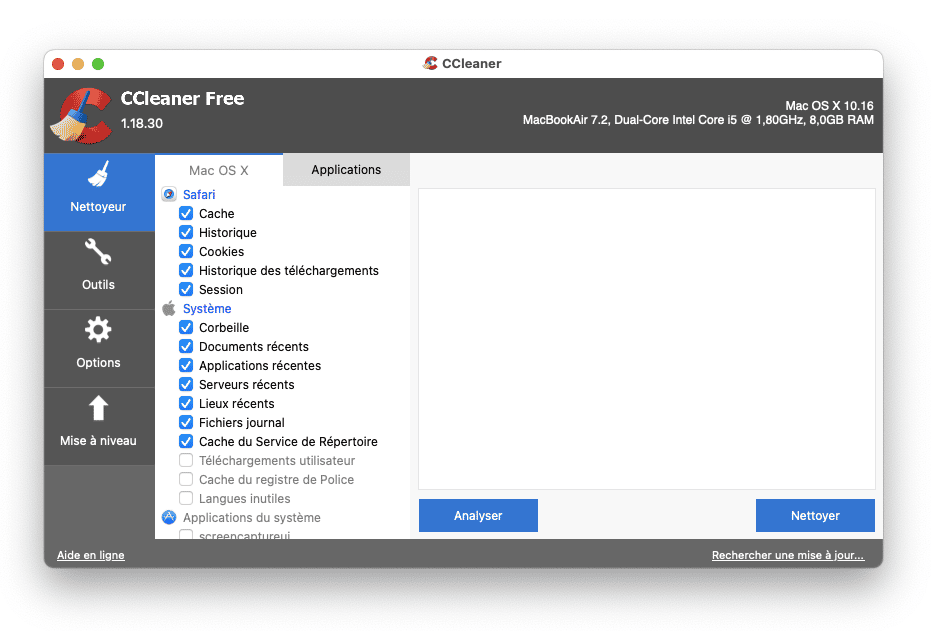Select the Système category heading

click(x=207, y=309)
